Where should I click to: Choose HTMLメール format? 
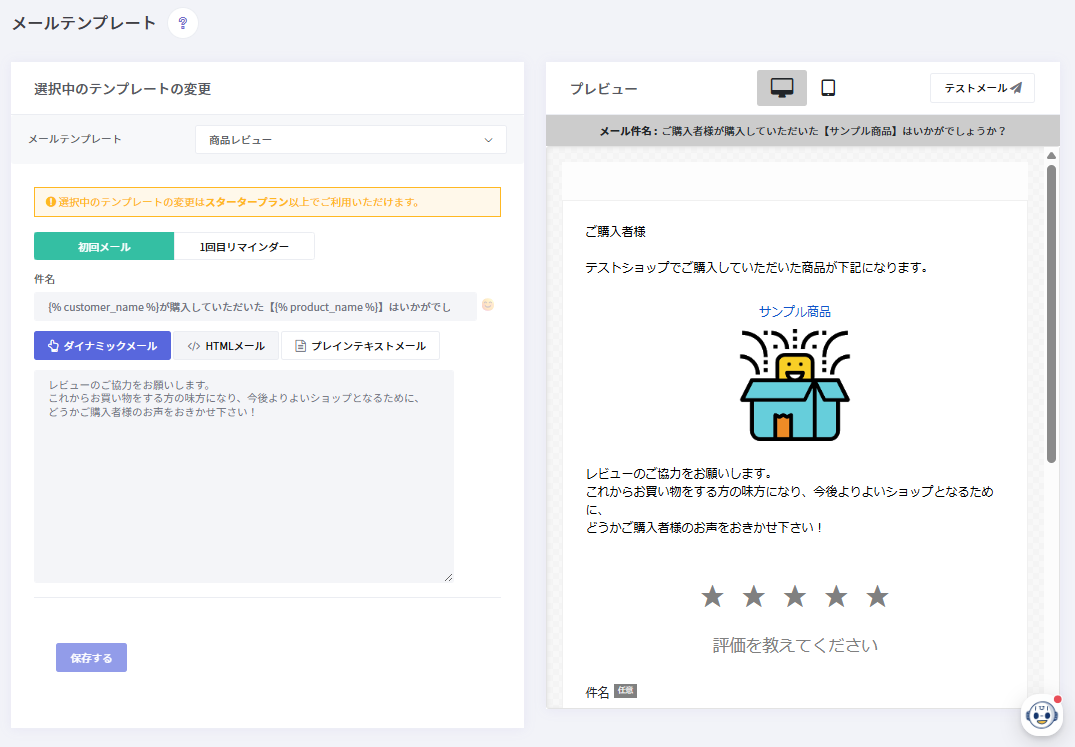click(226, 346)
